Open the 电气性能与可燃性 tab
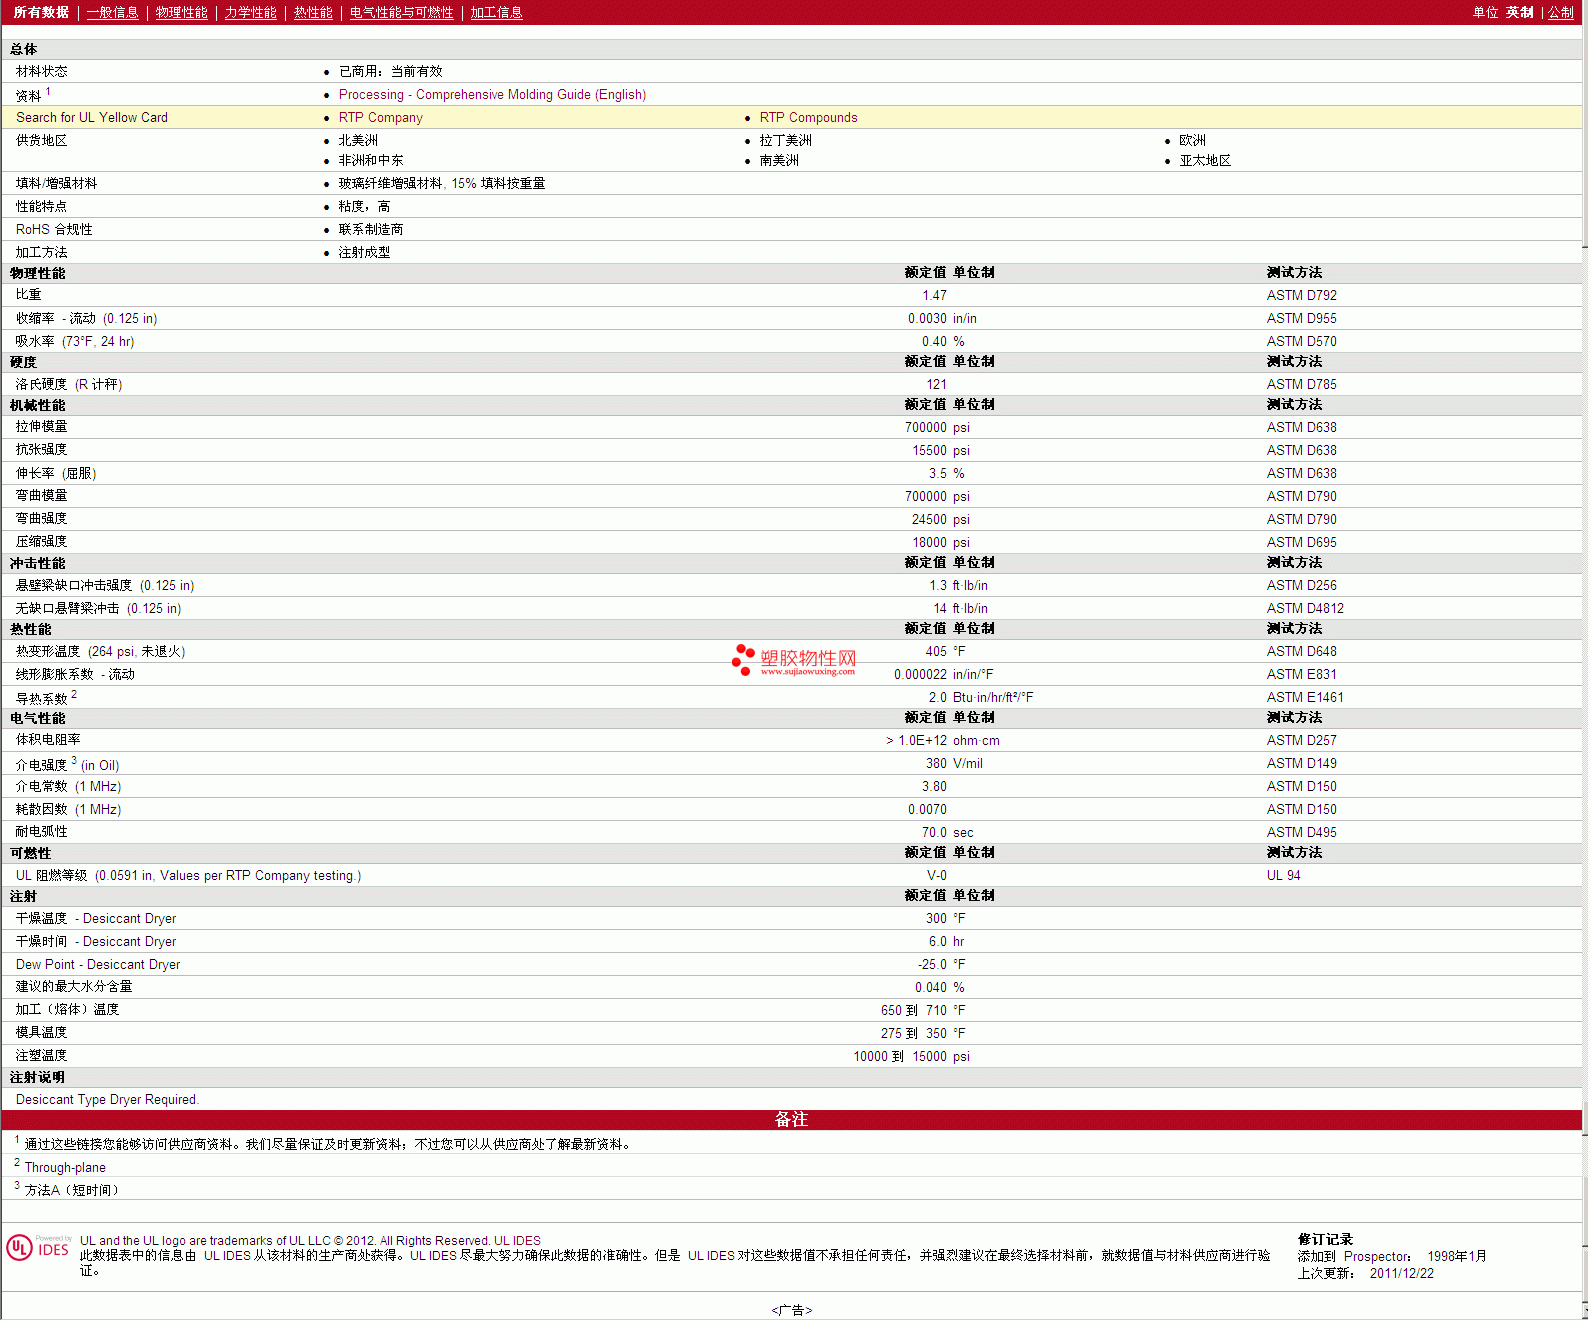The width and height of the screenshot is (1588, 1321). click(x=401, y=13)
